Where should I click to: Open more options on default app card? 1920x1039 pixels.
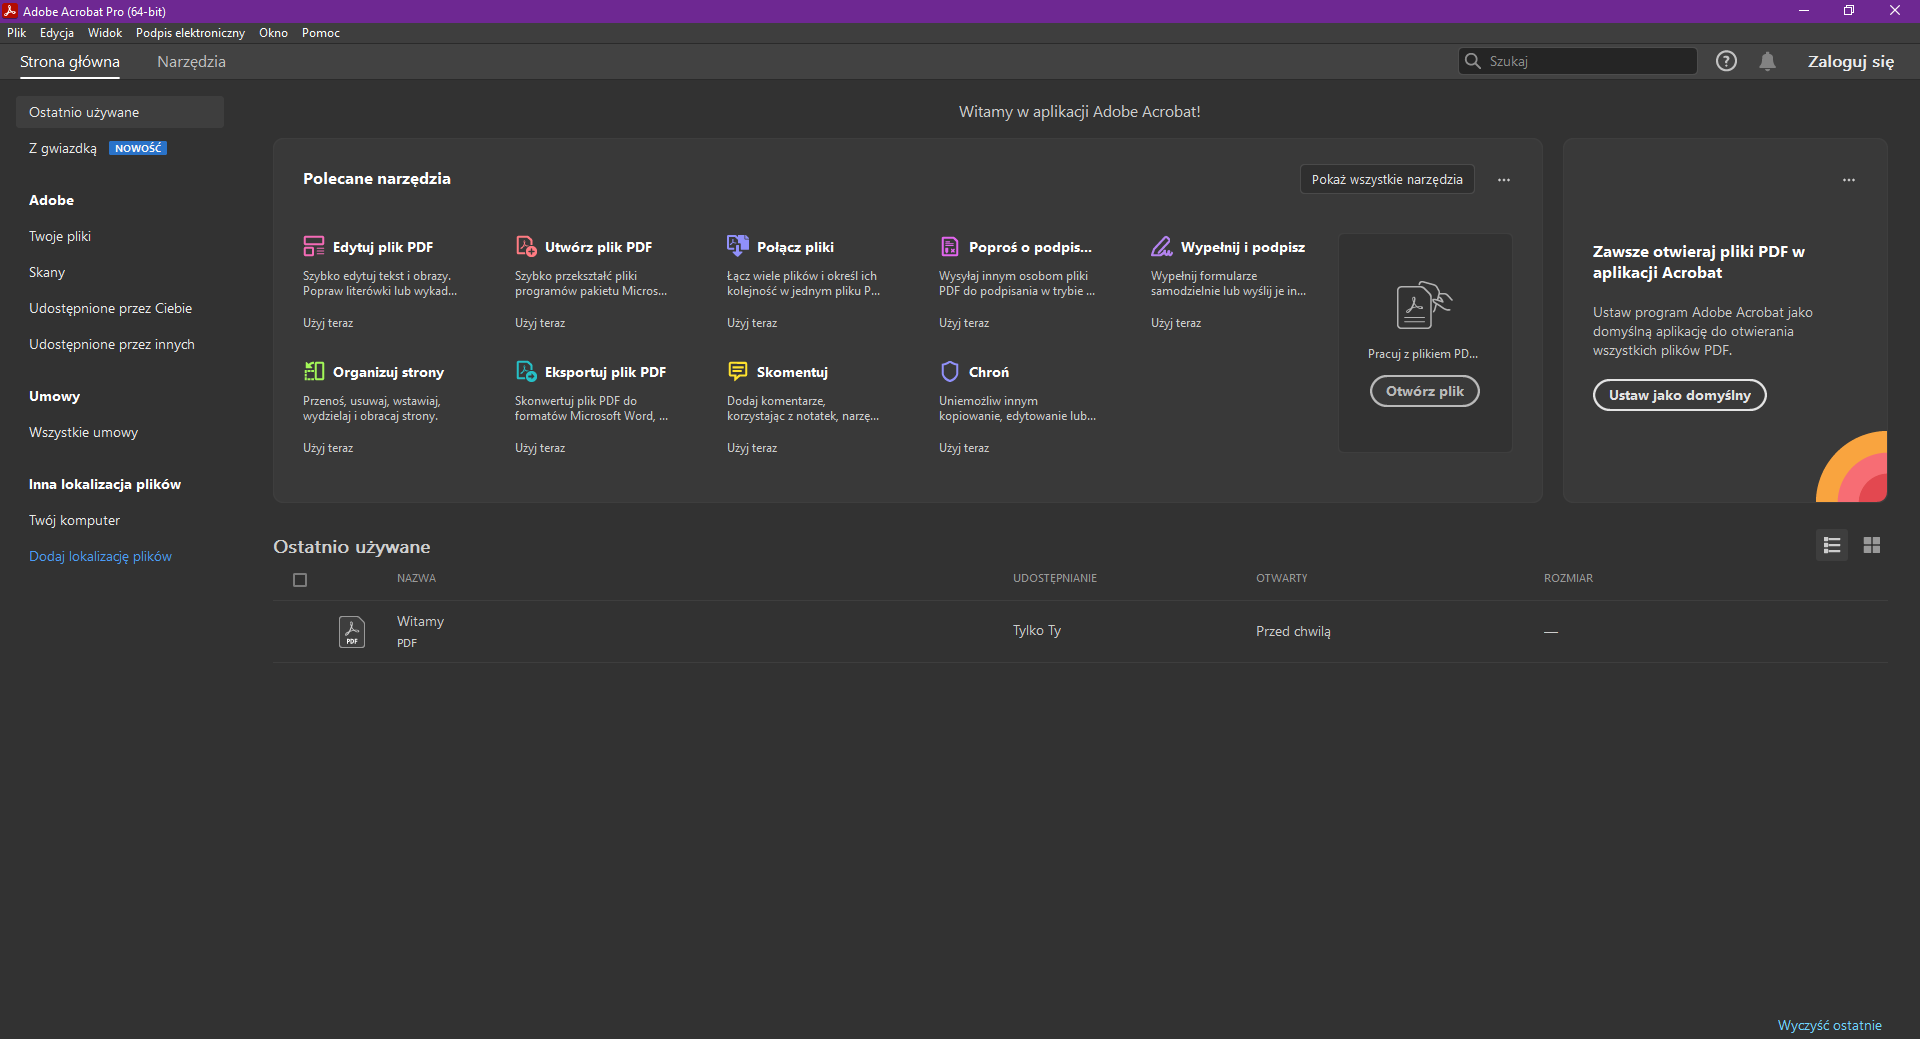(x=1849, y=180)
